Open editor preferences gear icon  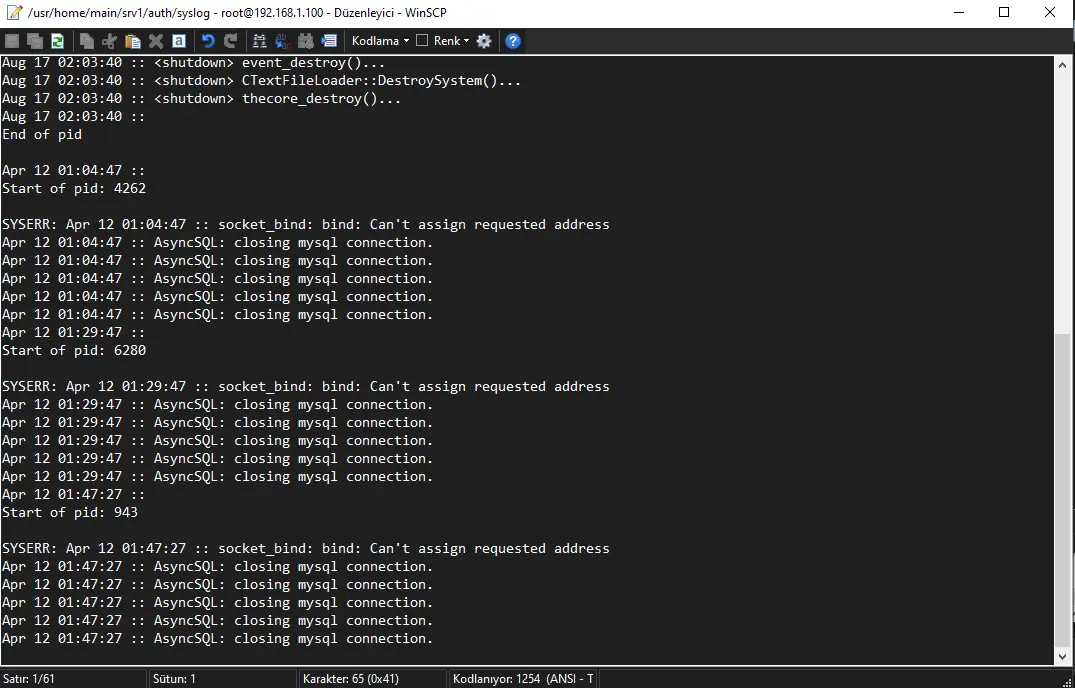point(484,41)
